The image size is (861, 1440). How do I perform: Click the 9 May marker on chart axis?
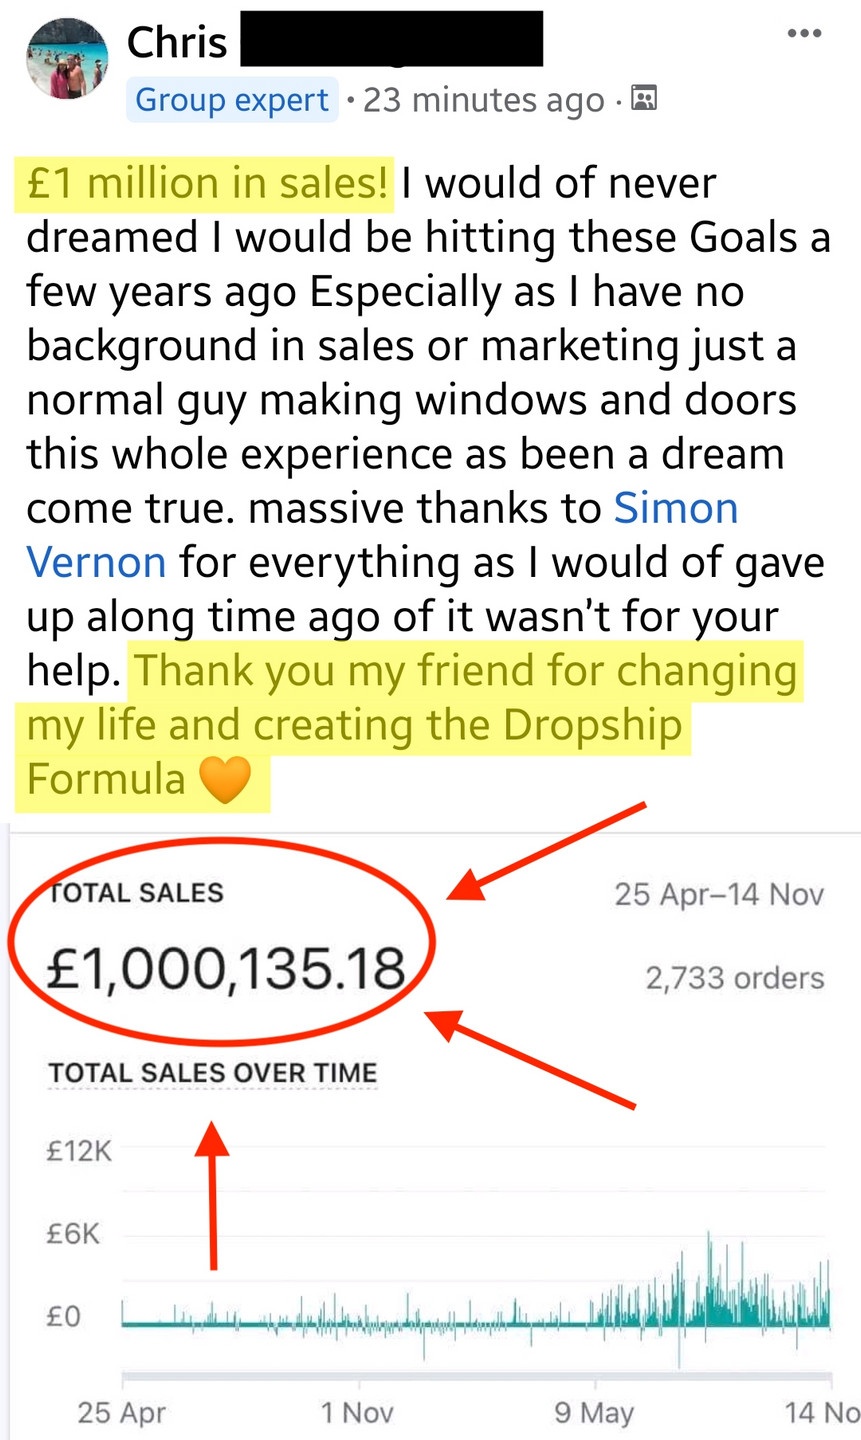(x=594, y=1412)
